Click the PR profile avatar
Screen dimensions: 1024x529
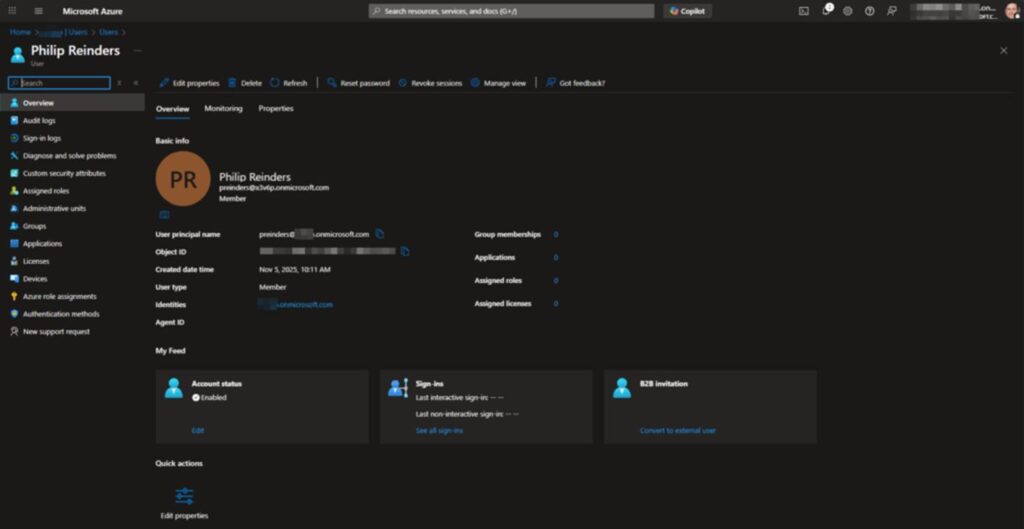[183, 179]
